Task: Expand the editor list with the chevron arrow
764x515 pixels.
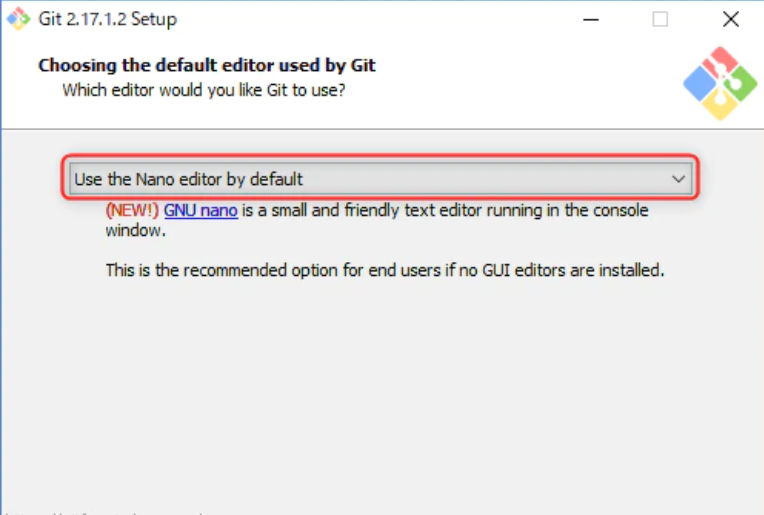Action: (x=678, y=179)
